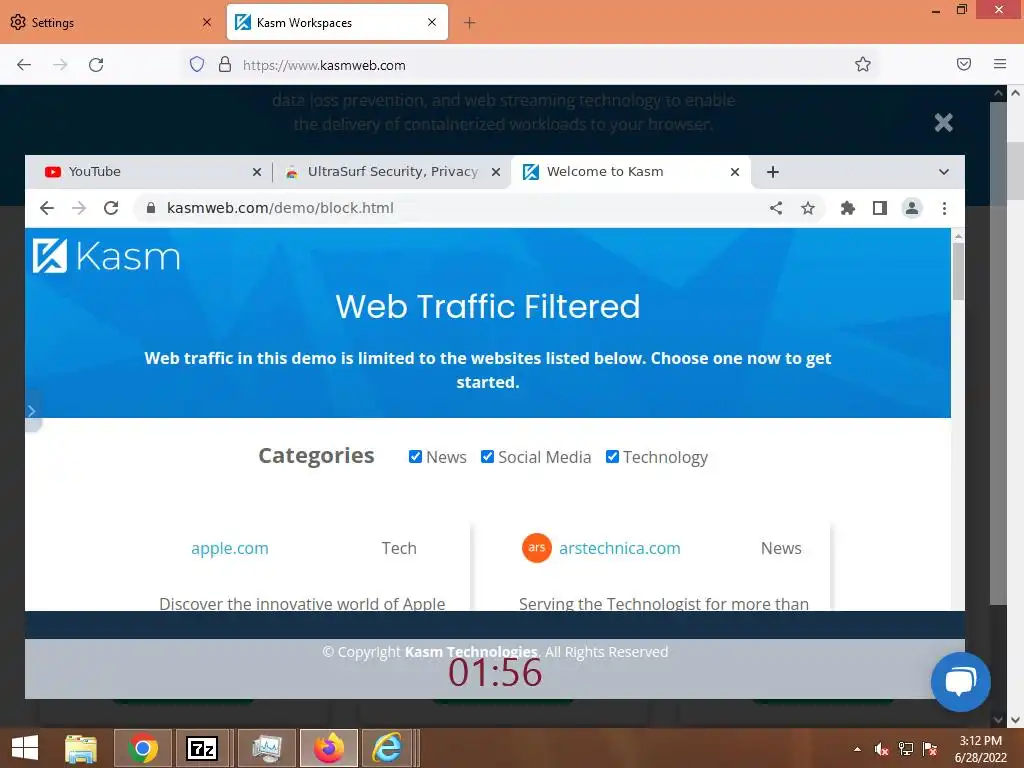Open Firefox hamburger application menu
Viewport: 1024px width, 768px height.
(1000, 64)
